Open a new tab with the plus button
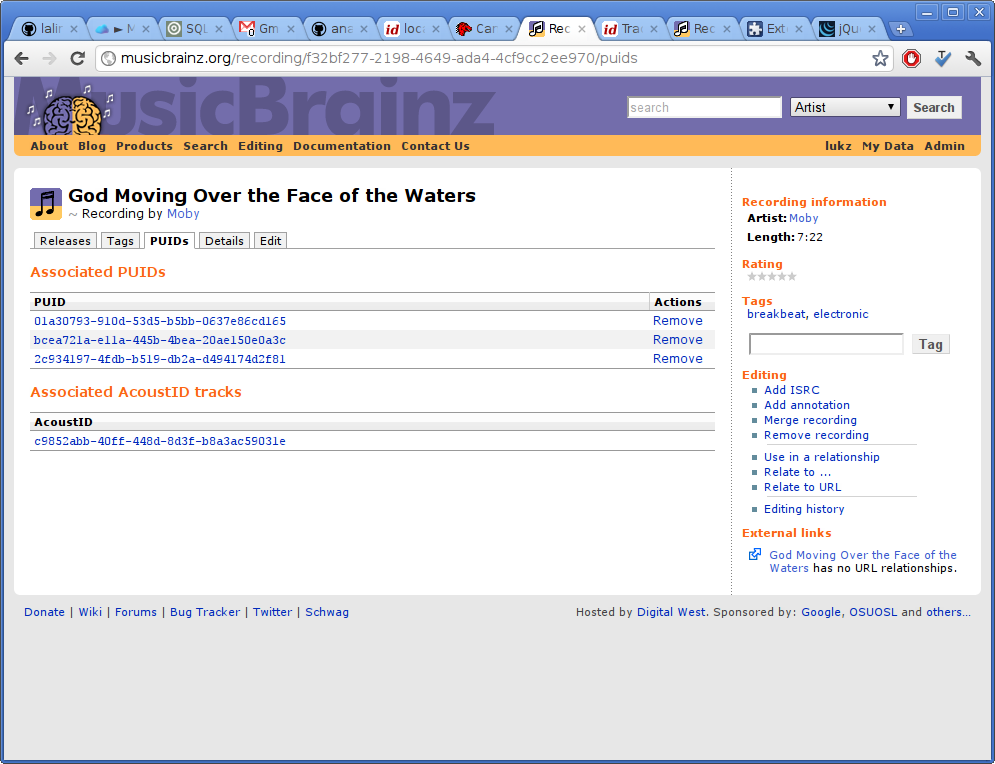Viewport: 995px width, 764px height. [900, 29]
